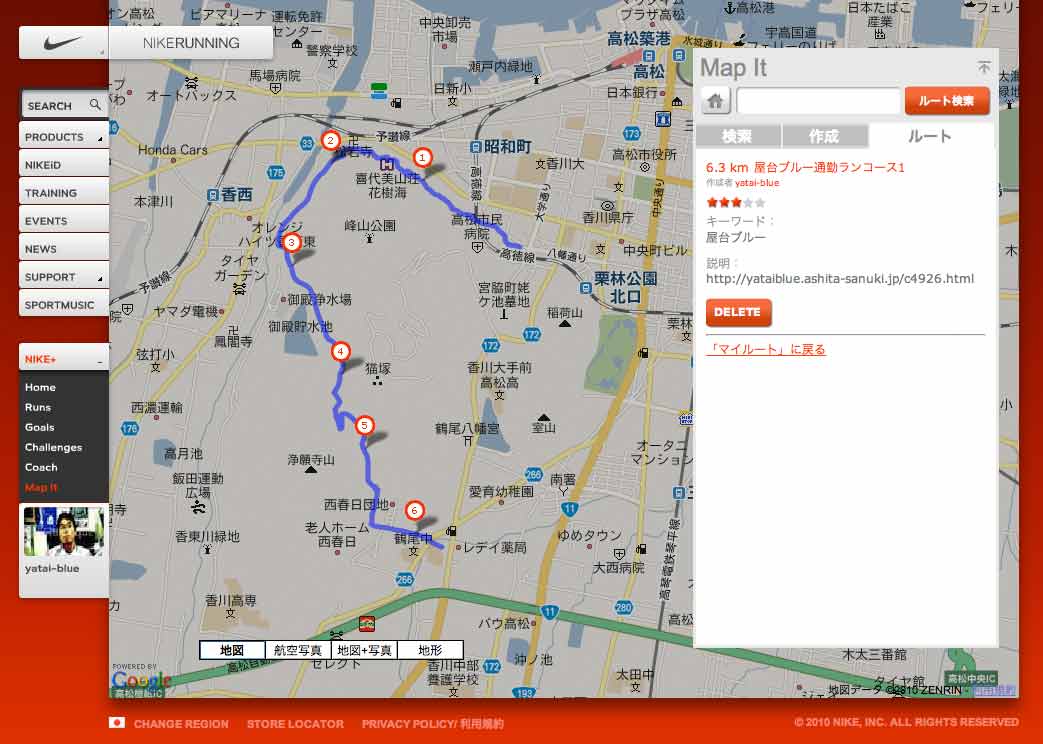Click the Japan flag icon
The height and width of the screenshot is (744, 1043).
117,723
